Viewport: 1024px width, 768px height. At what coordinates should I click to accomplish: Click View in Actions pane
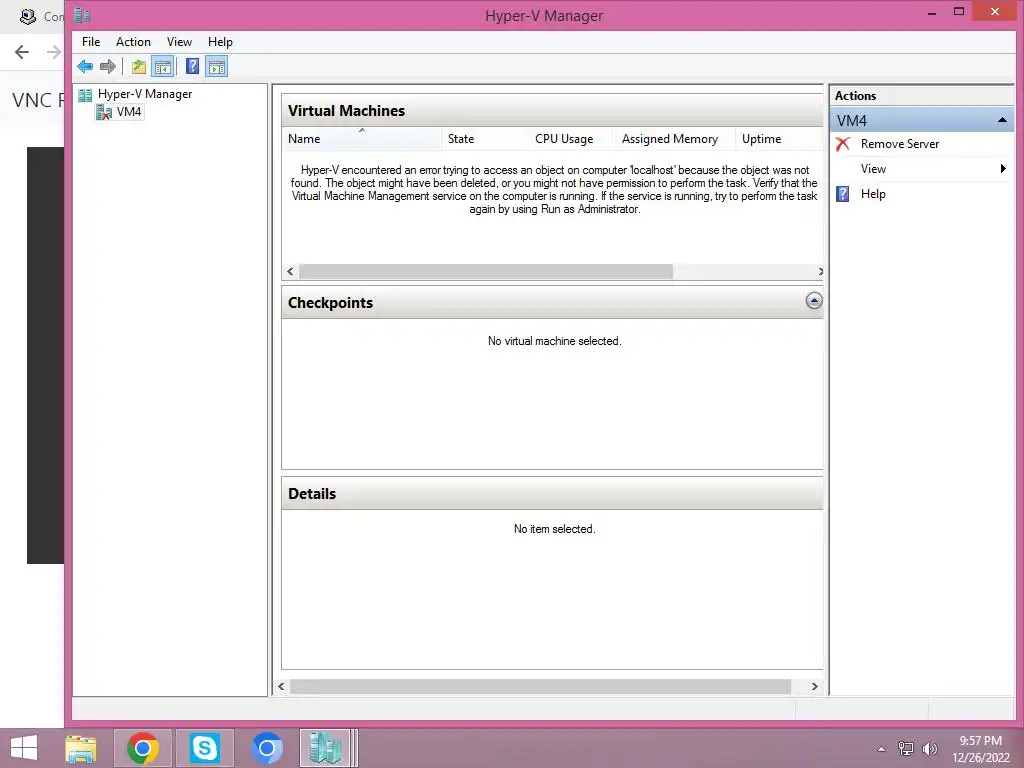[x=873, y=168]
